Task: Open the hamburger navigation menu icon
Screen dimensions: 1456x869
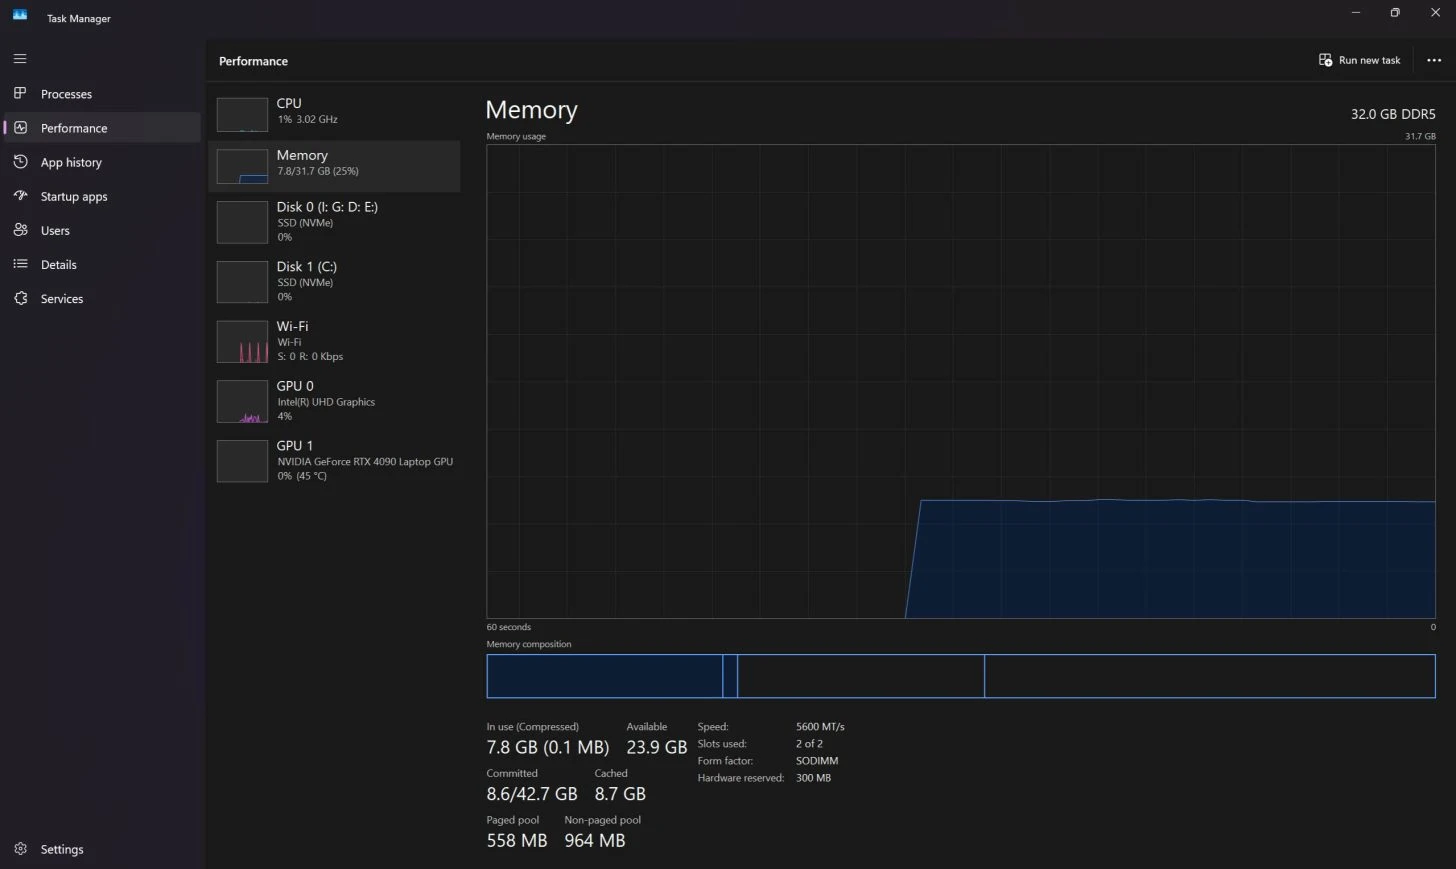Action: click(20, 59)
